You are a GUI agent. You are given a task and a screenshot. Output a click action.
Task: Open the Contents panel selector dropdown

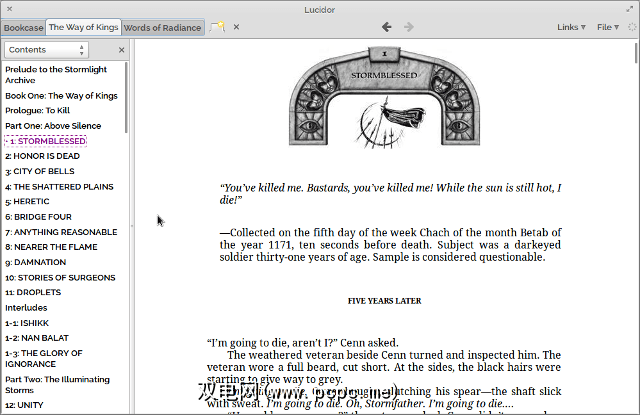pyautogui.click(x=46, y=49)
